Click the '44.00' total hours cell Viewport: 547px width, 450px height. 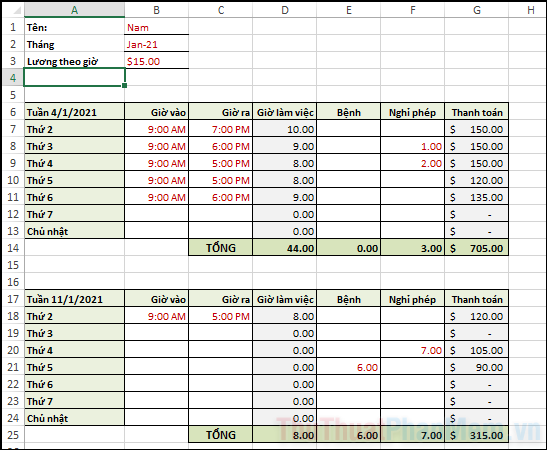point(285,248)
